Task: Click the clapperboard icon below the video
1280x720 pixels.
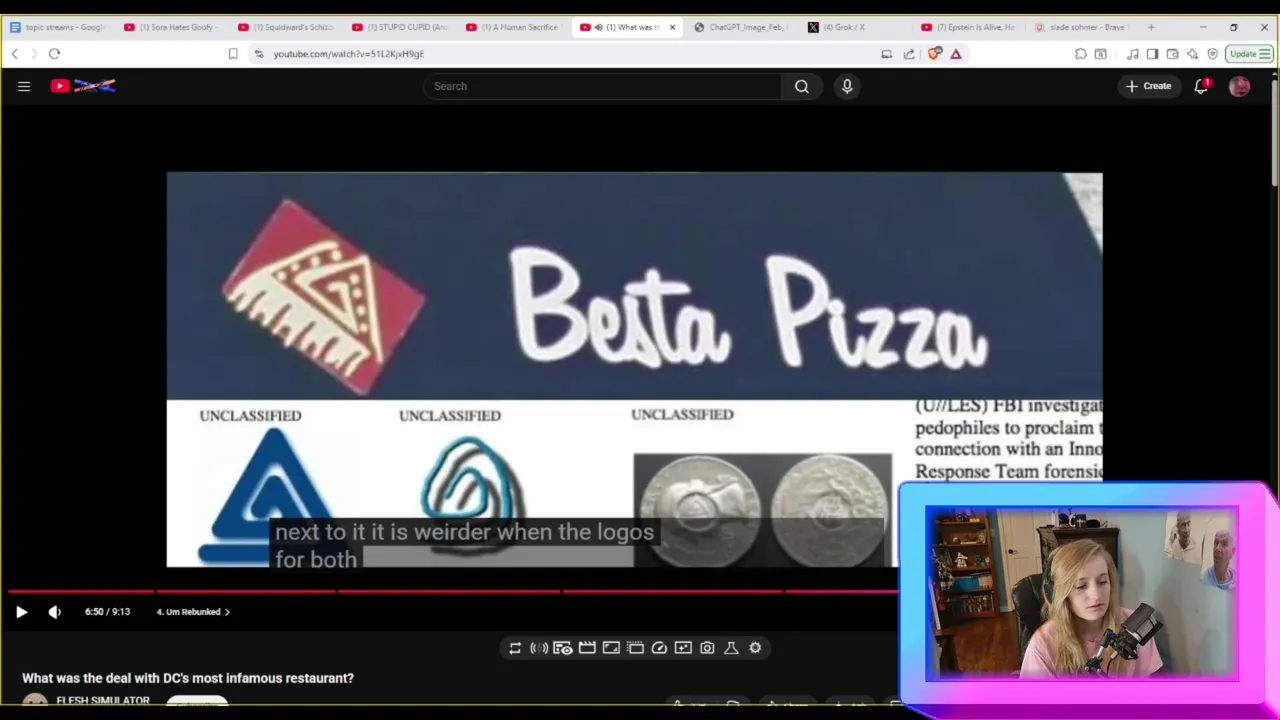Action: (587, 648)
